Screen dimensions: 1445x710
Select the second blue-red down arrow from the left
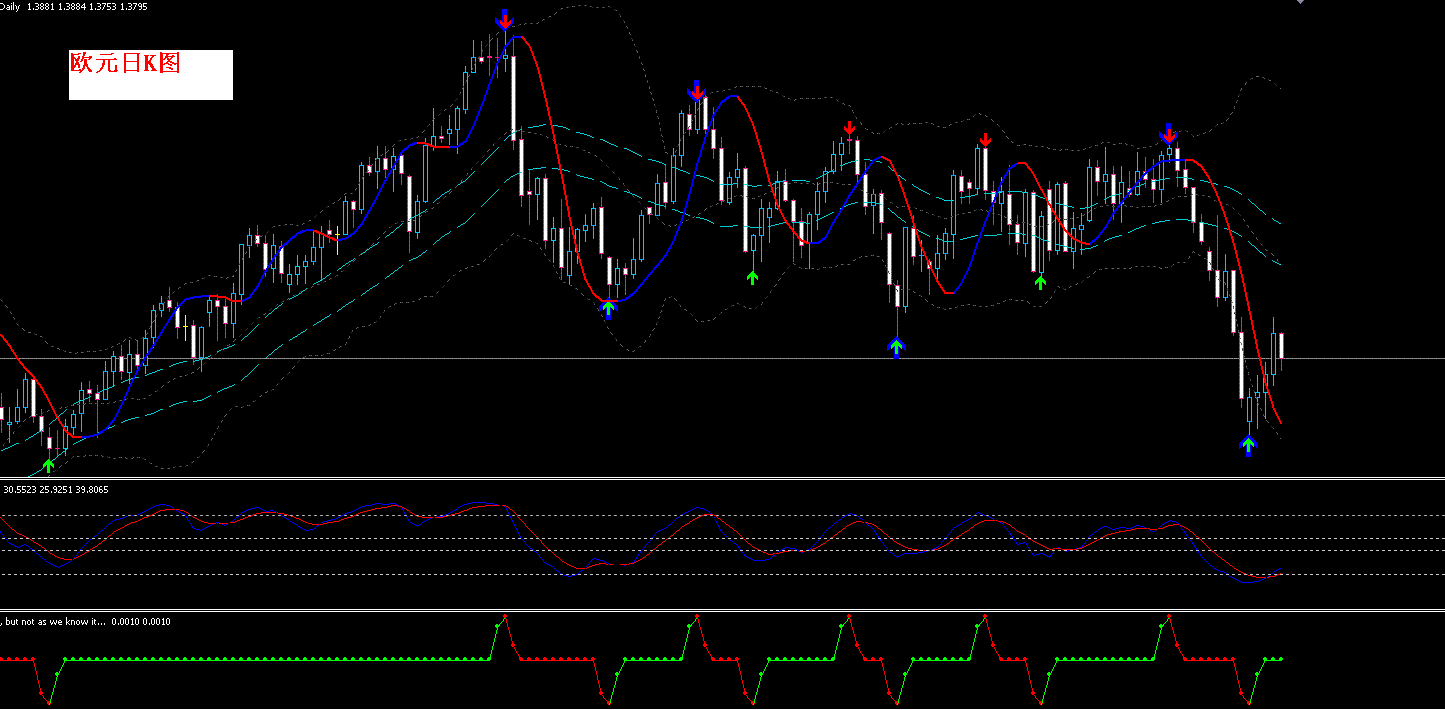697,91
